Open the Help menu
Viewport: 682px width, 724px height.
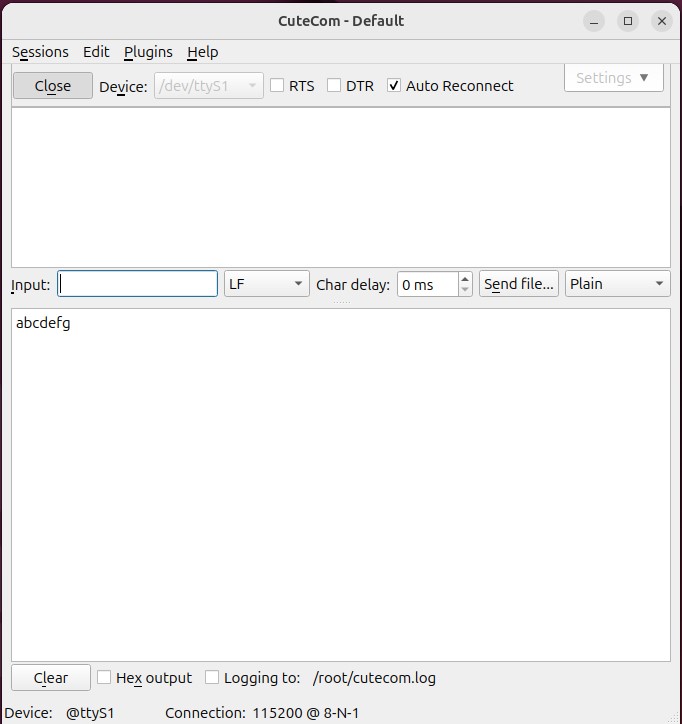pyautogui.click(x=203, y=52)
